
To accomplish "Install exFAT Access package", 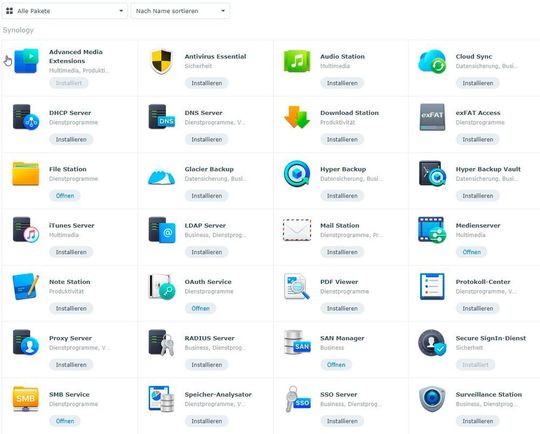I will point(478,140).
